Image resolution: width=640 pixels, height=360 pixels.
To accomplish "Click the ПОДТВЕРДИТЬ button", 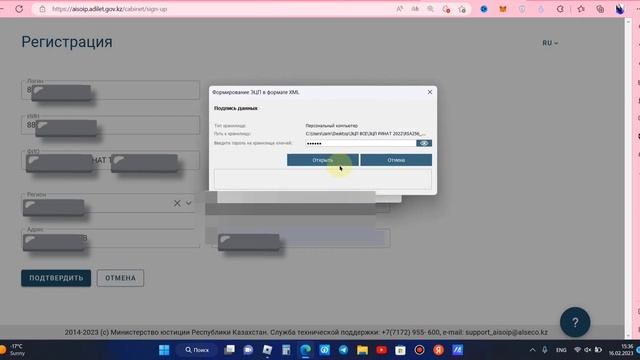I will (x=56, y=278).
